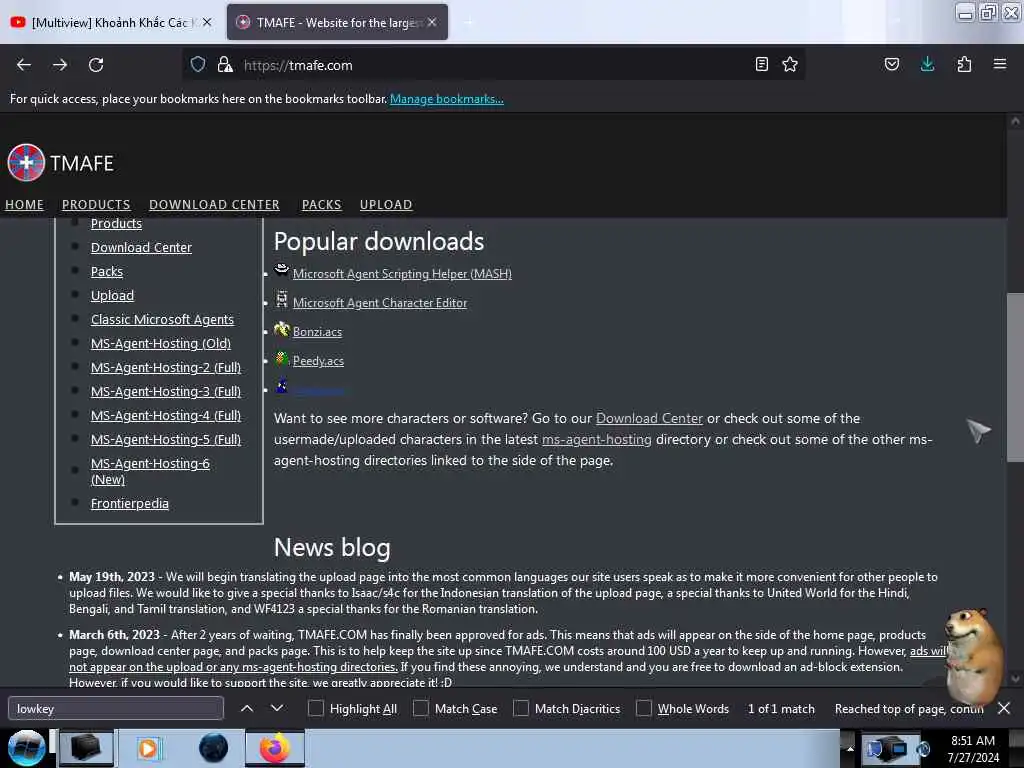The height and width of the screenshot is (768, 1024).
Task: Open the Downloads panel arrow
Action: (927, 64)
